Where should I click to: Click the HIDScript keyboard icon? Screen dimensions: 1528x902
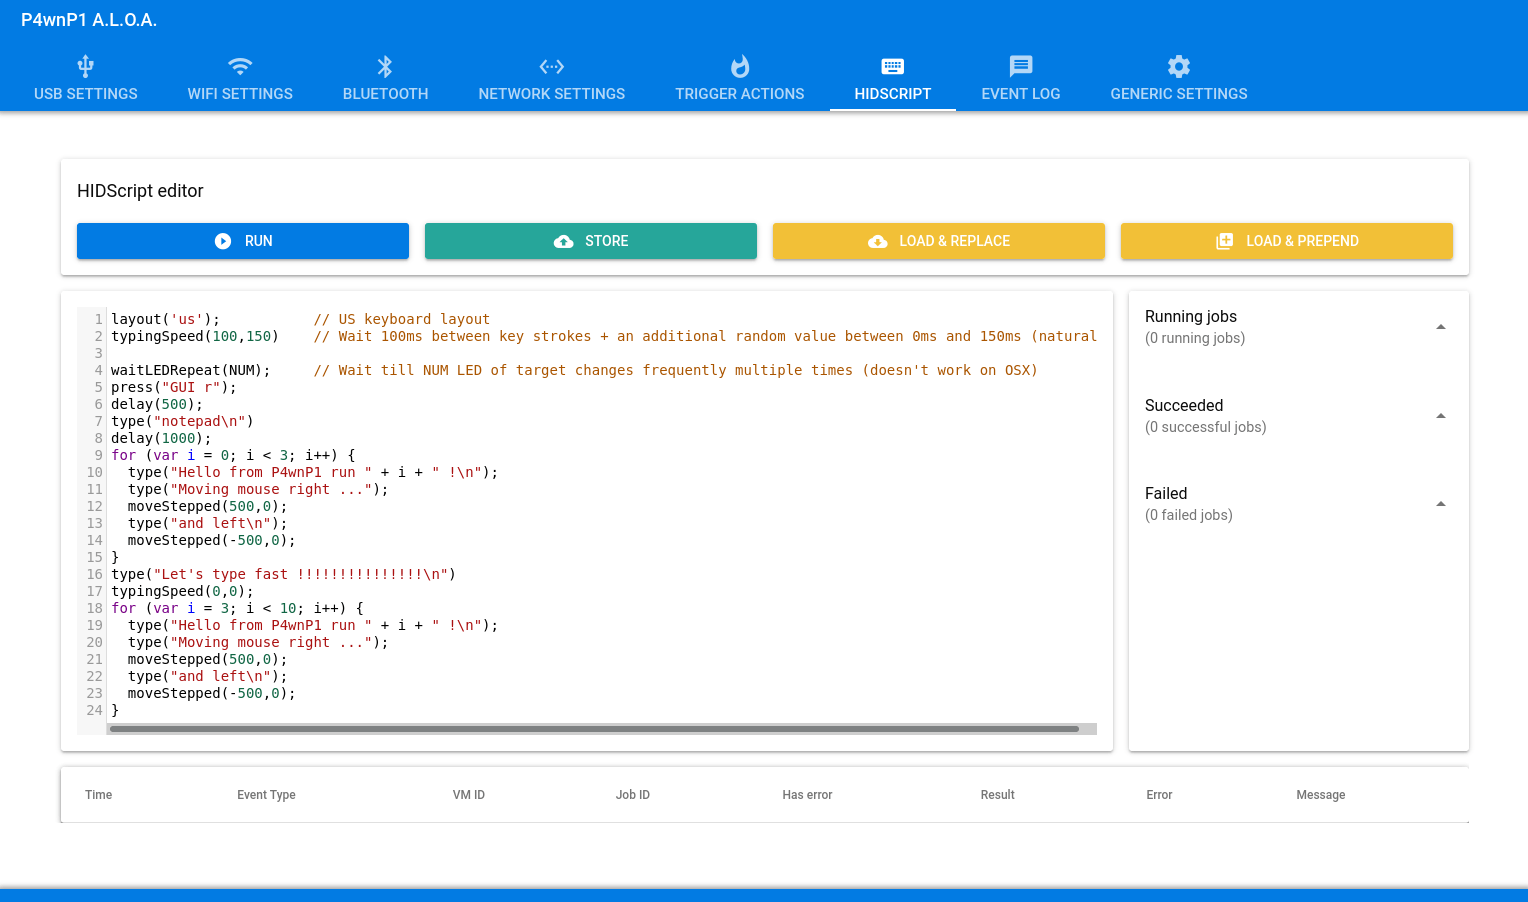tap(892, 67)
